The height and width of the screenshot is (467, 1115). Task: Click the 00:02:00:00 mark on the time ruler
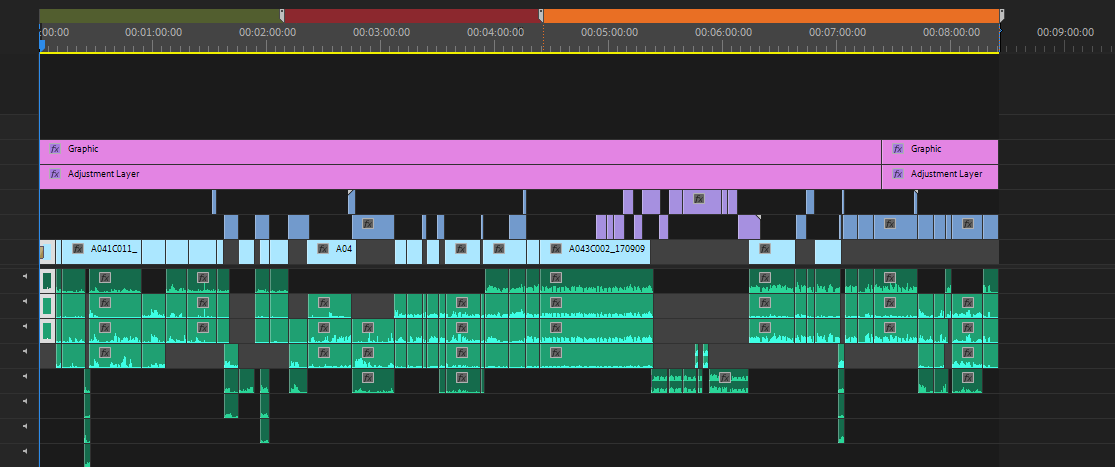tap(267, 33)
